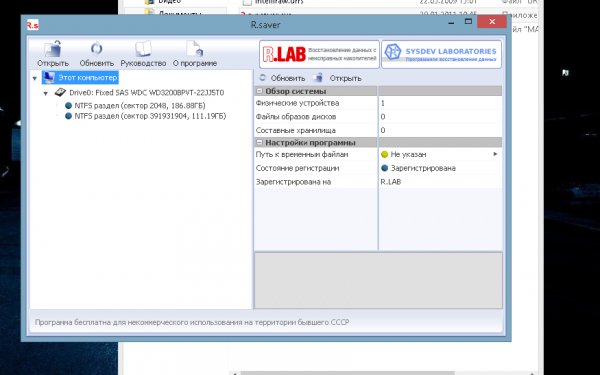Collapse the Обзор системы section

(259, 91)
